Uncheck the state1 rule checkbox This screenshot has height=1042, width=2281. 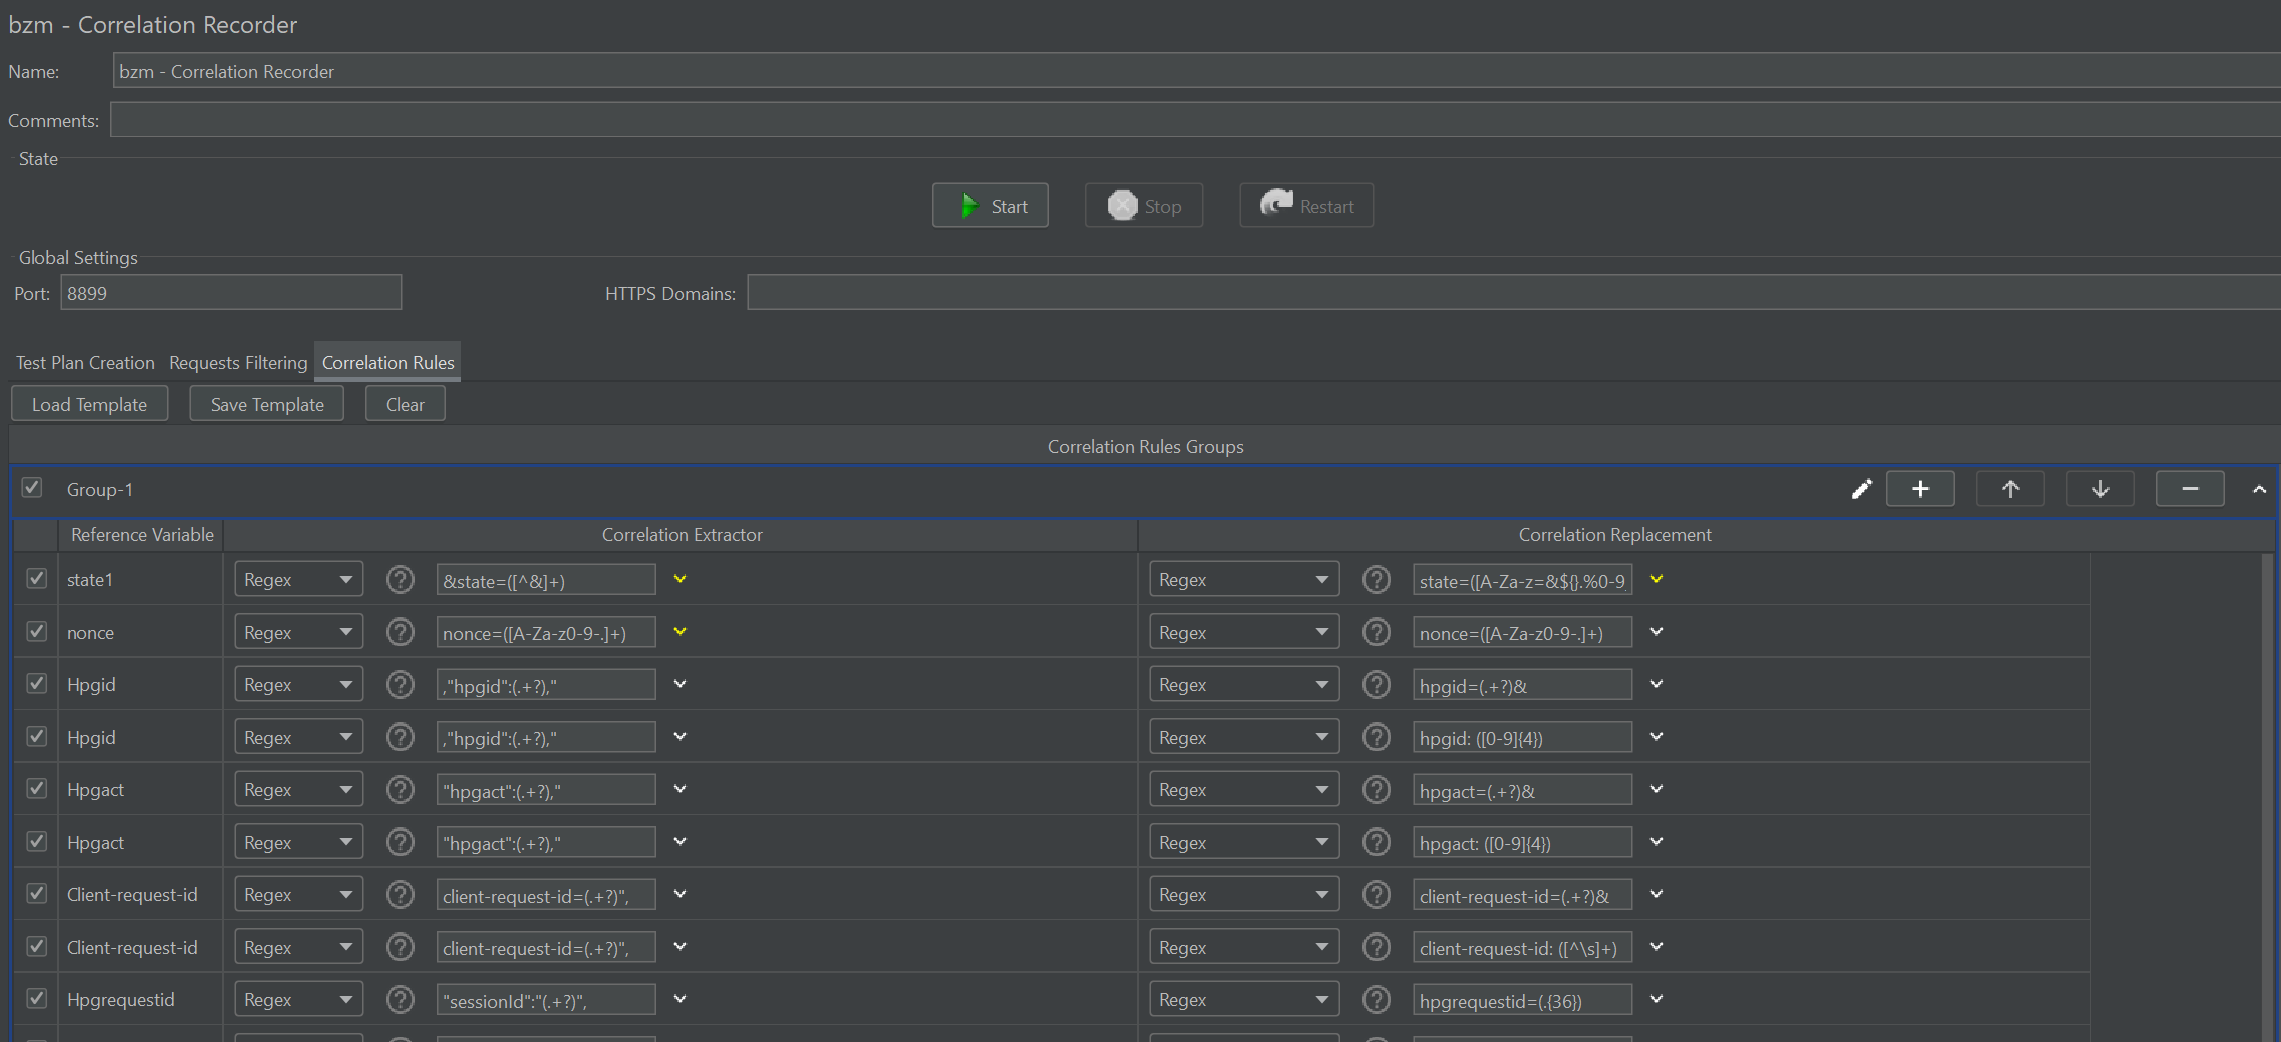[37, 579]
